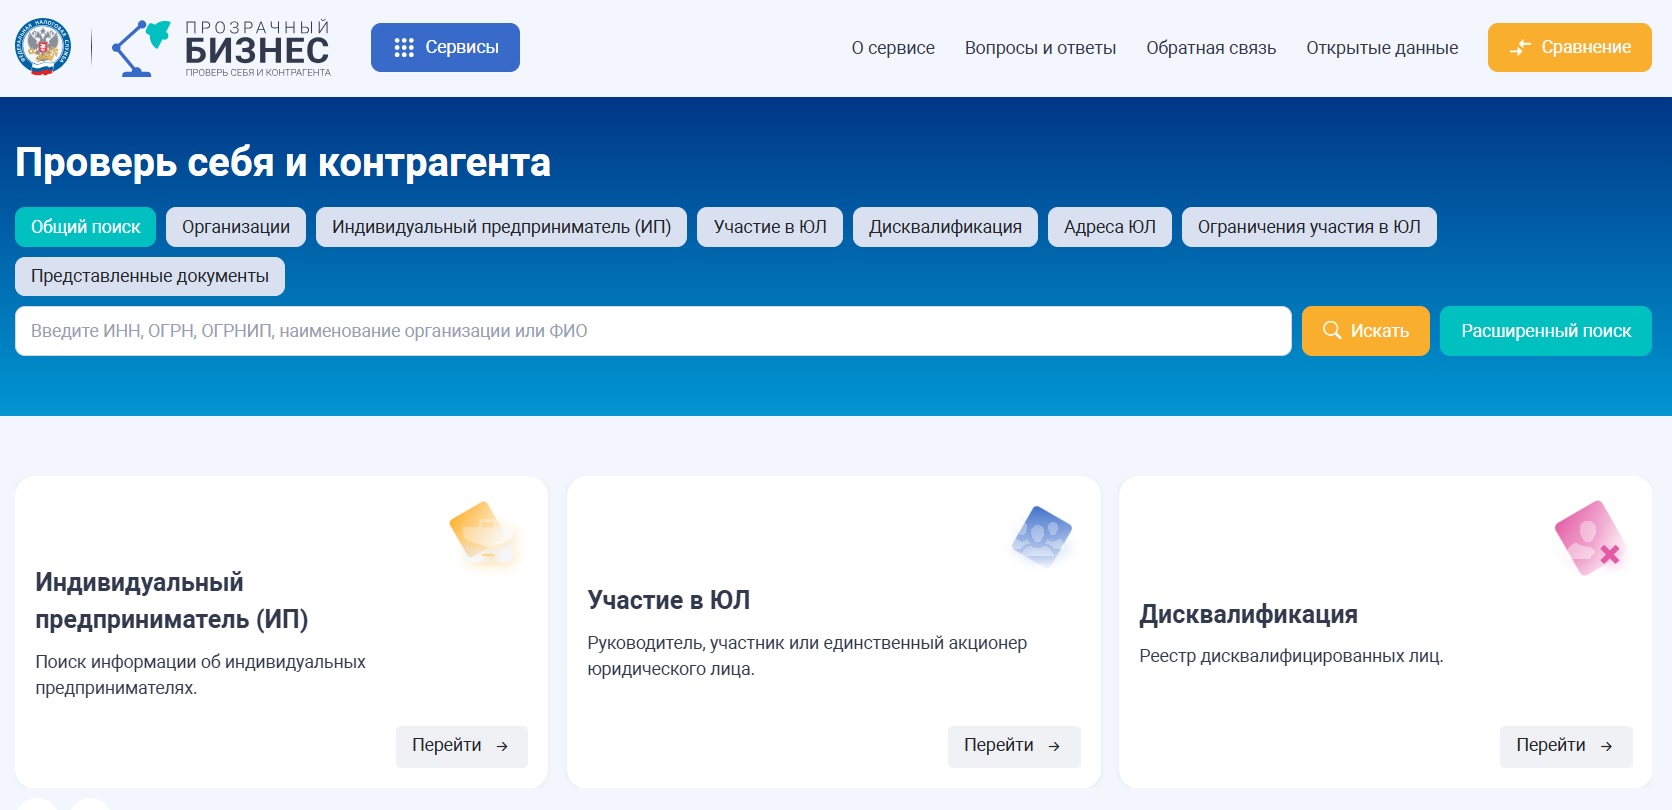Open Расширенный поиск
Viewport: 1672px width, 810px height.
pyautogui.click(x=1546, y=331)
